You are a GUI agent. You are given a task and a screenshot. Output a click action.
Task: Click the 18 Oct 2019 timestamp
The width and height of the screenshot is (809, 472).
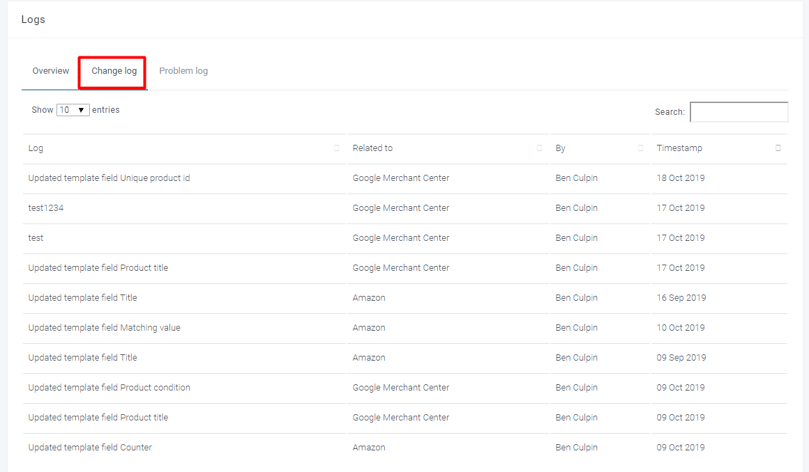[681, 178]
